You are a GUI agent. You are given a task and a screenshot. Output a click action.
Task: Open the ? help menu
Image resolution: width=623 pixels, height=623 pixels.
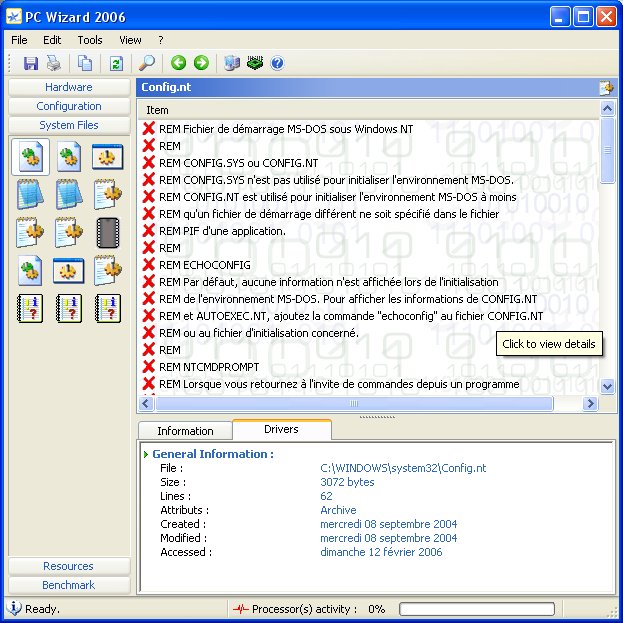click(161, 40)
